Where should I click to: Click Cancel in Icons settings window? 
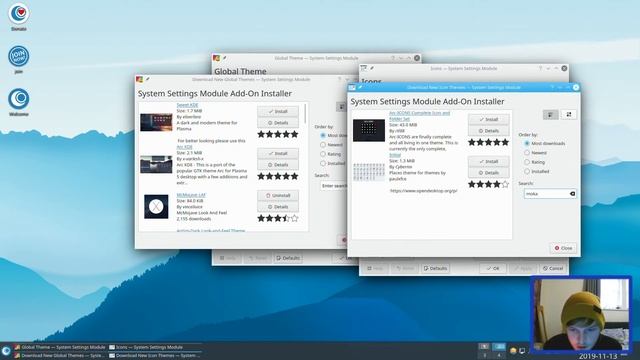click(553, 269)
